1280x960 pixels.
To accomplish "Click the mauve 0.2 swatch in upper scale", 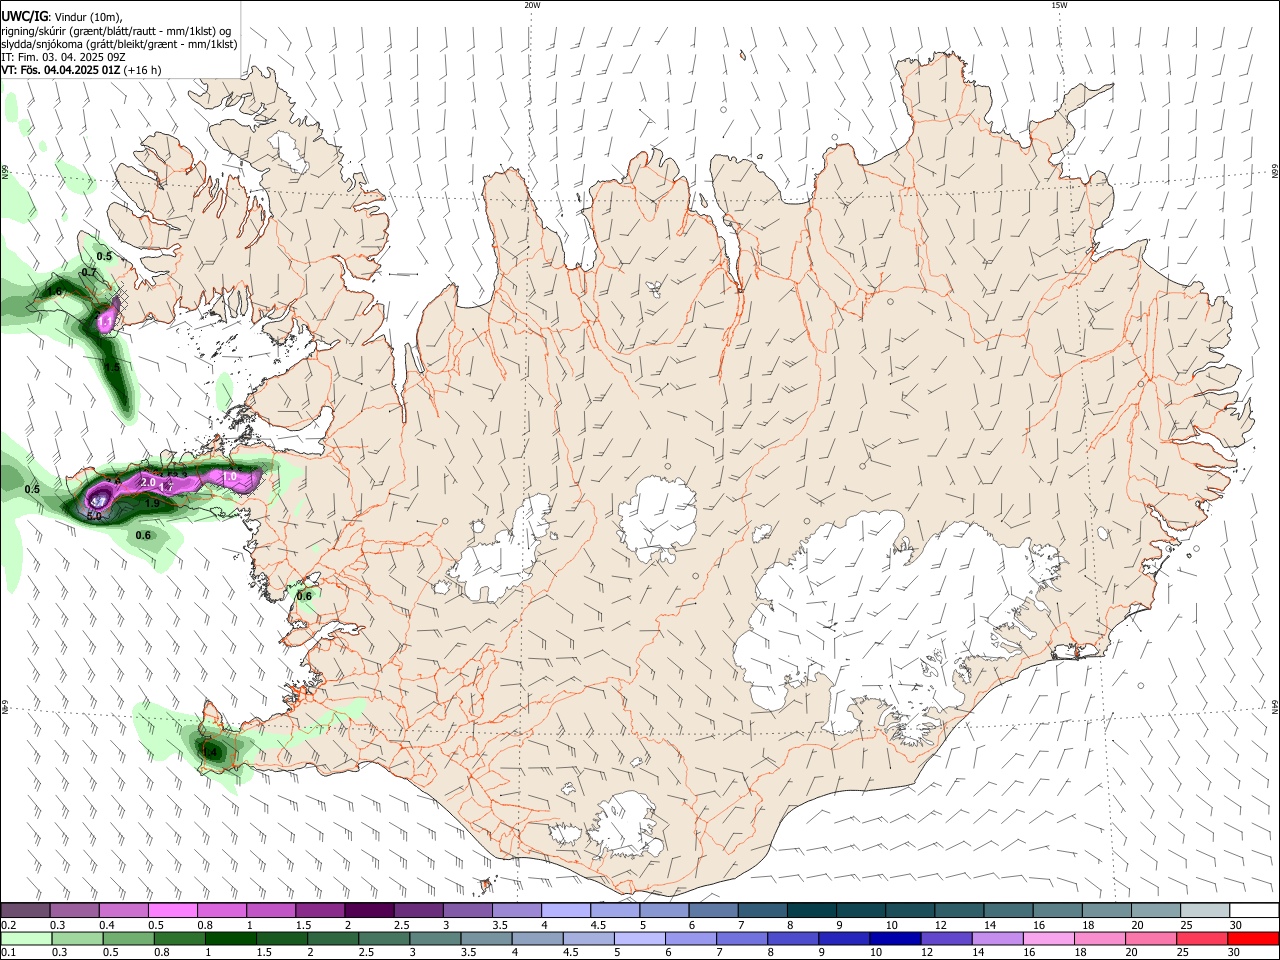I will click(25, 911).
